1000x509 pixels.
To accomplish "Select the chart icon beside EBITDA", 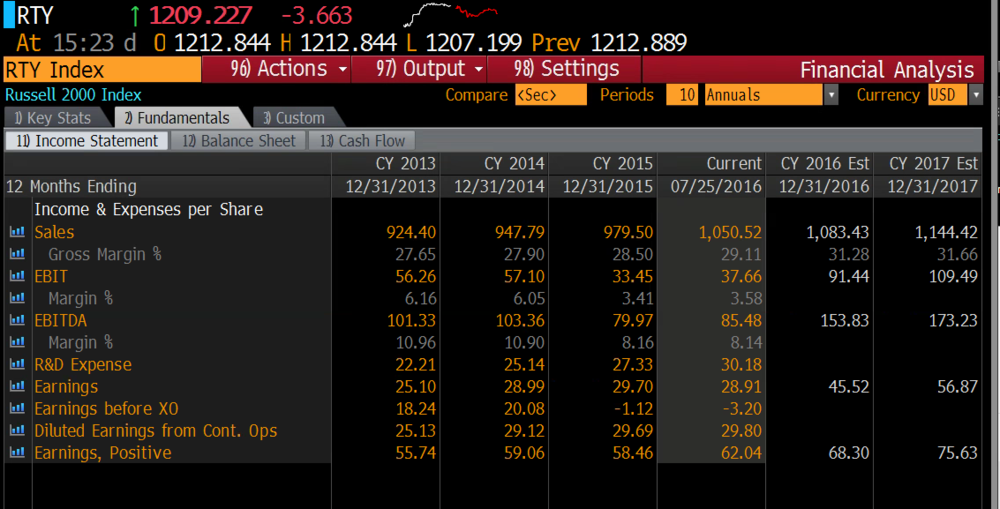I will [17, 320].
